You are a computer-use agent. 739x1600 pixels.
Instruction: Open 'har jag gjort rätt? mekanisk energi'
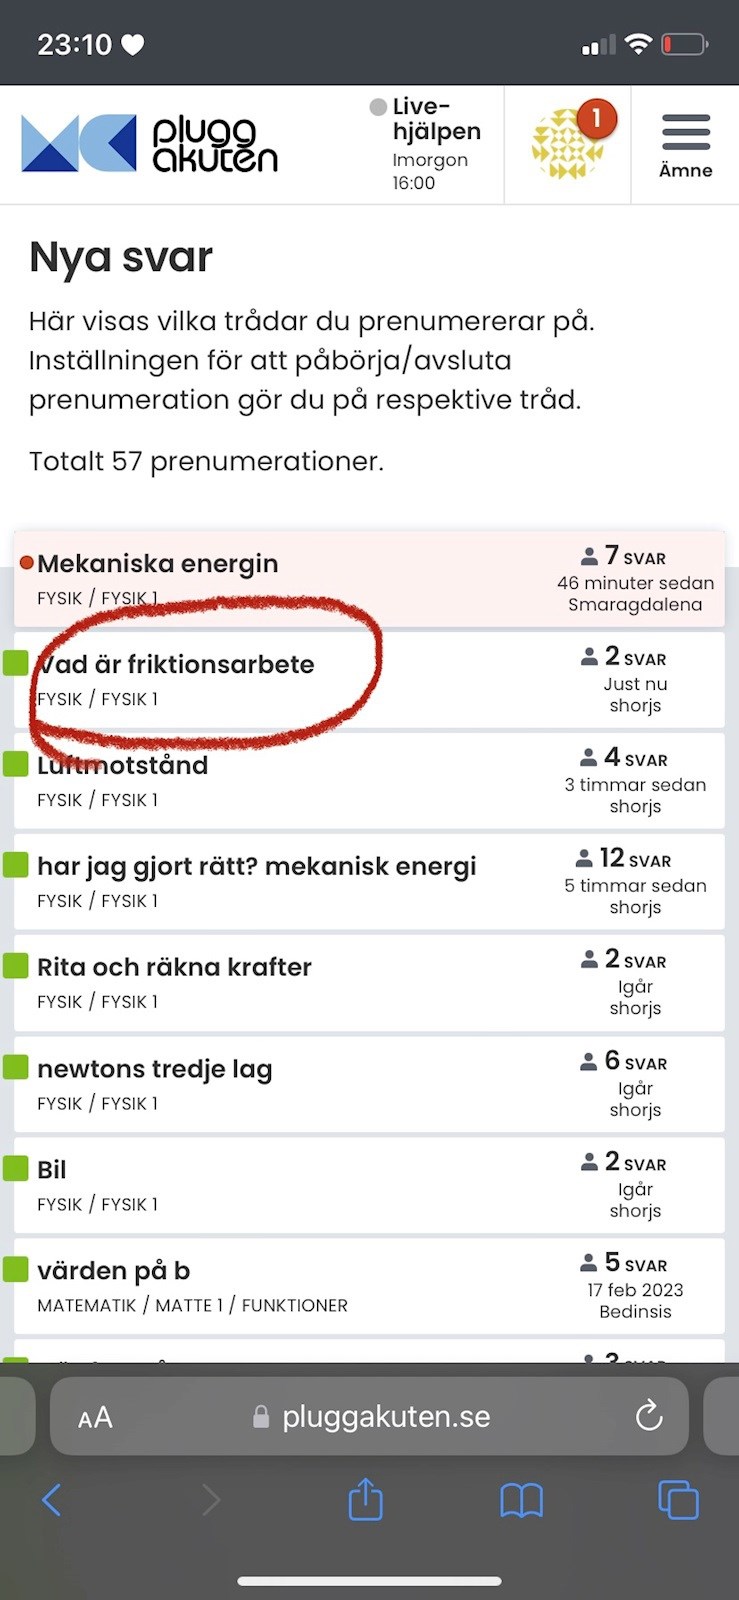pos(257,866)
